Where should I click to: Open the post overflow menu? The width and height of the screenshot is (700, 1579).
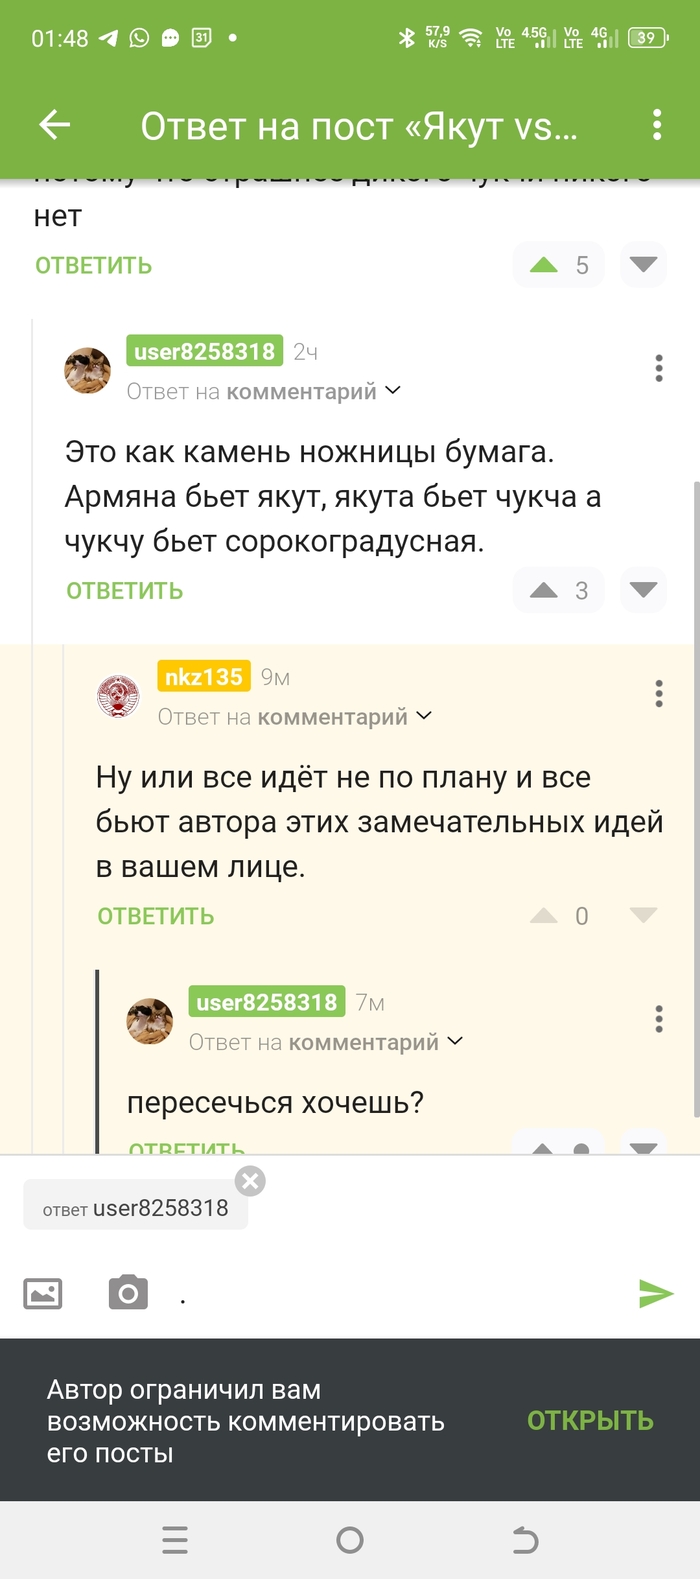click(657, 125)
